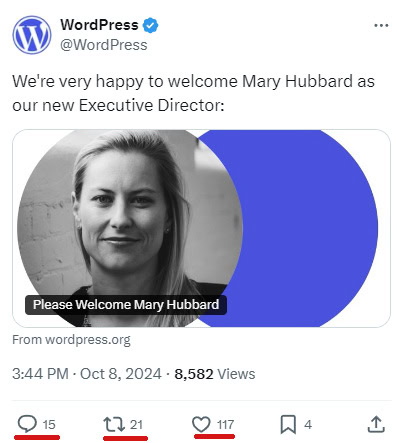The height and width of the screenshot is (443, 397).
Task: Click the reply speech bubble icon
Action: tap(27, 424)
